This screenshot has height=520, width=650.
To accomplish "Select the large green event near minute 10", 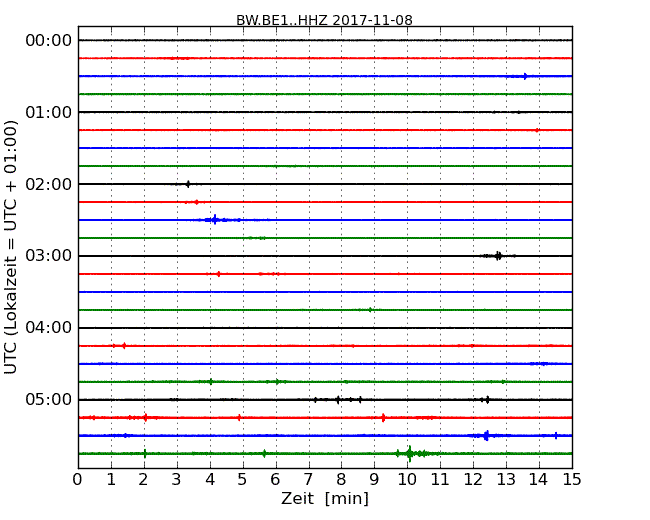I will pyautogui.click(x=410, y=454).
